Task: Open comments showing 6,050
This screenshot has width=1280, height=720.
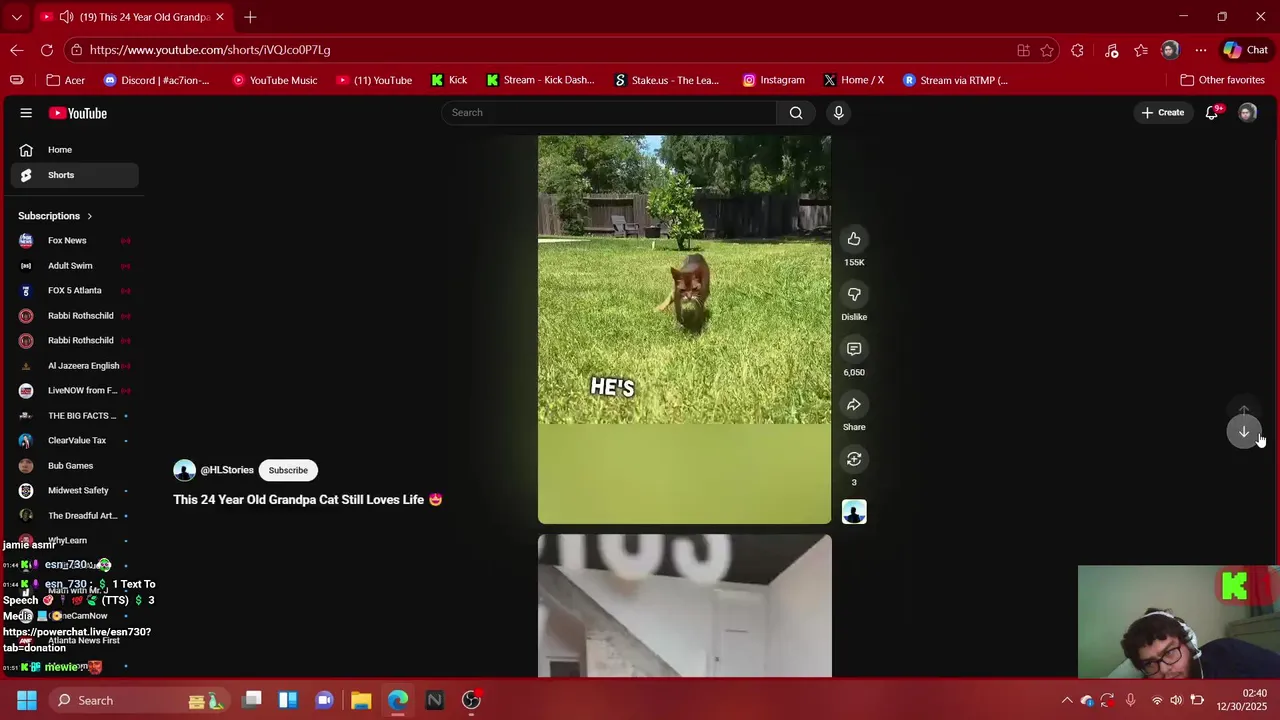Action: click(854, 349)
